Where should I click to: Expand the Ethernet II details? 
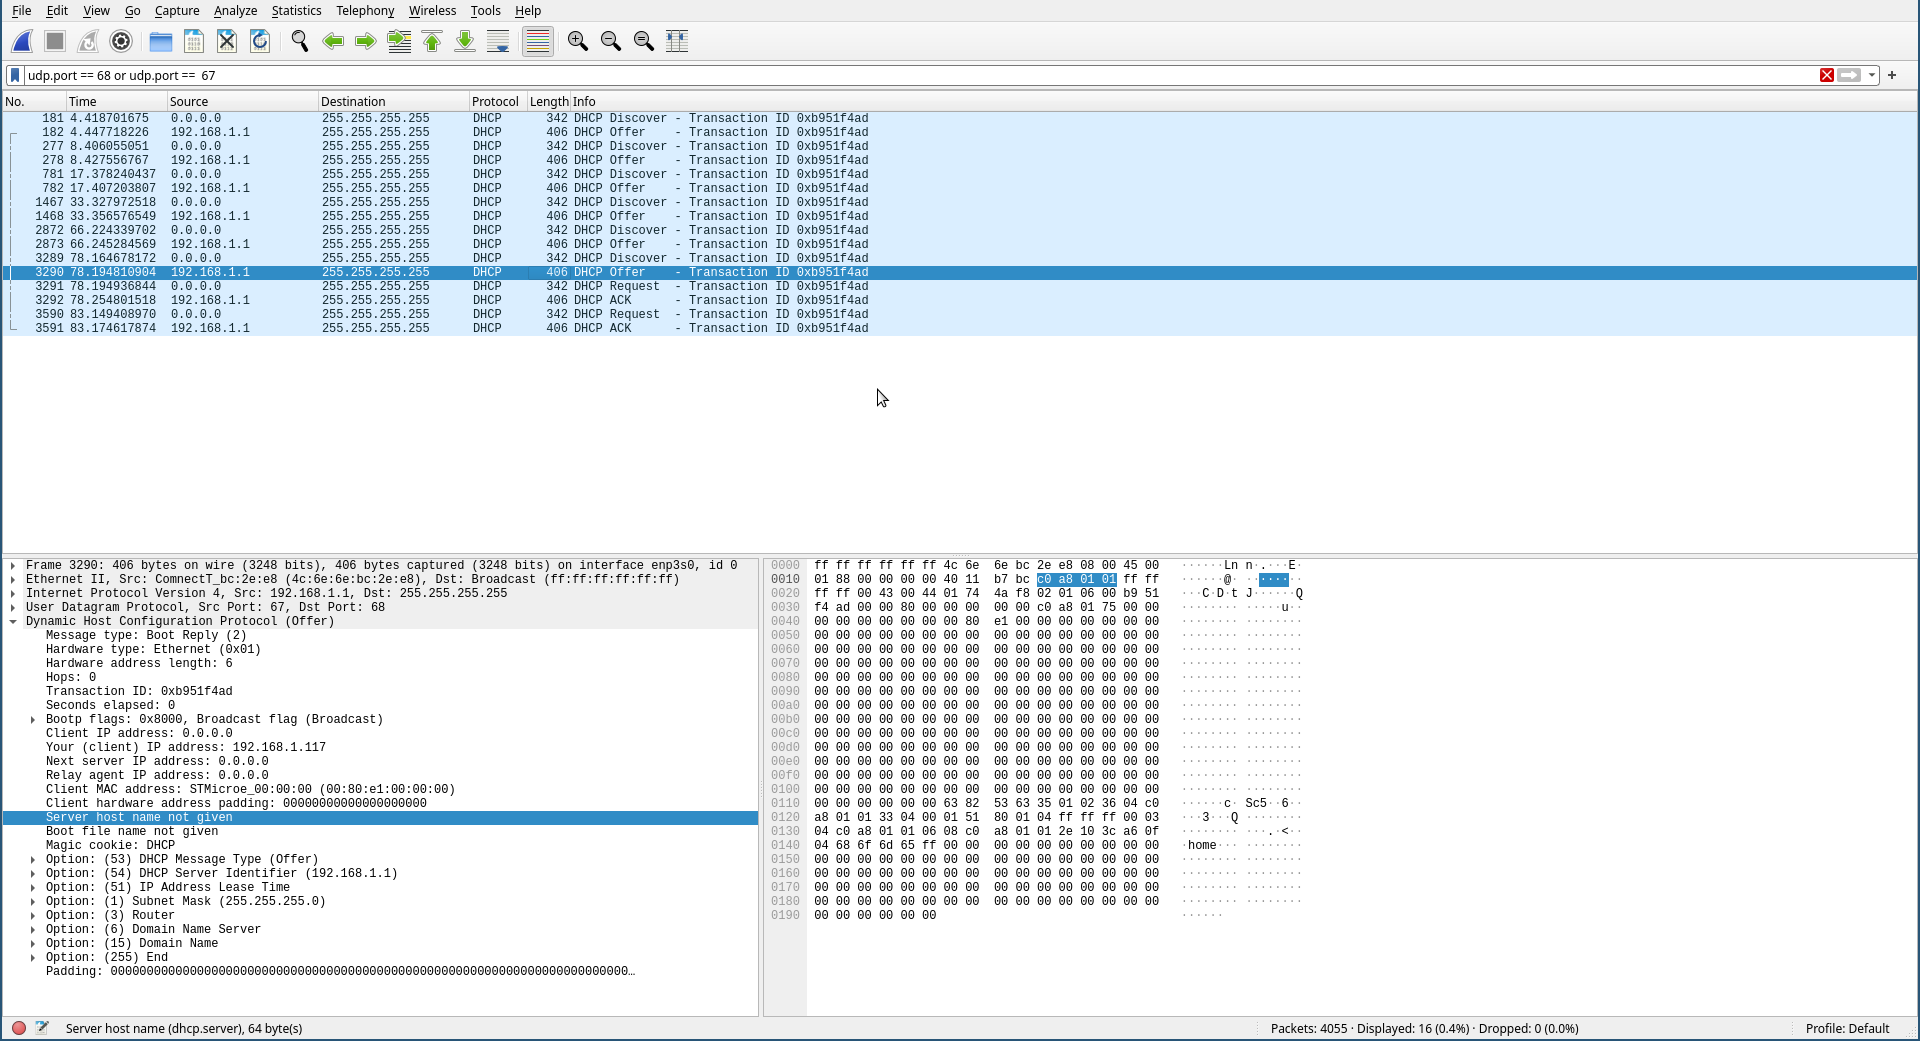11,579
